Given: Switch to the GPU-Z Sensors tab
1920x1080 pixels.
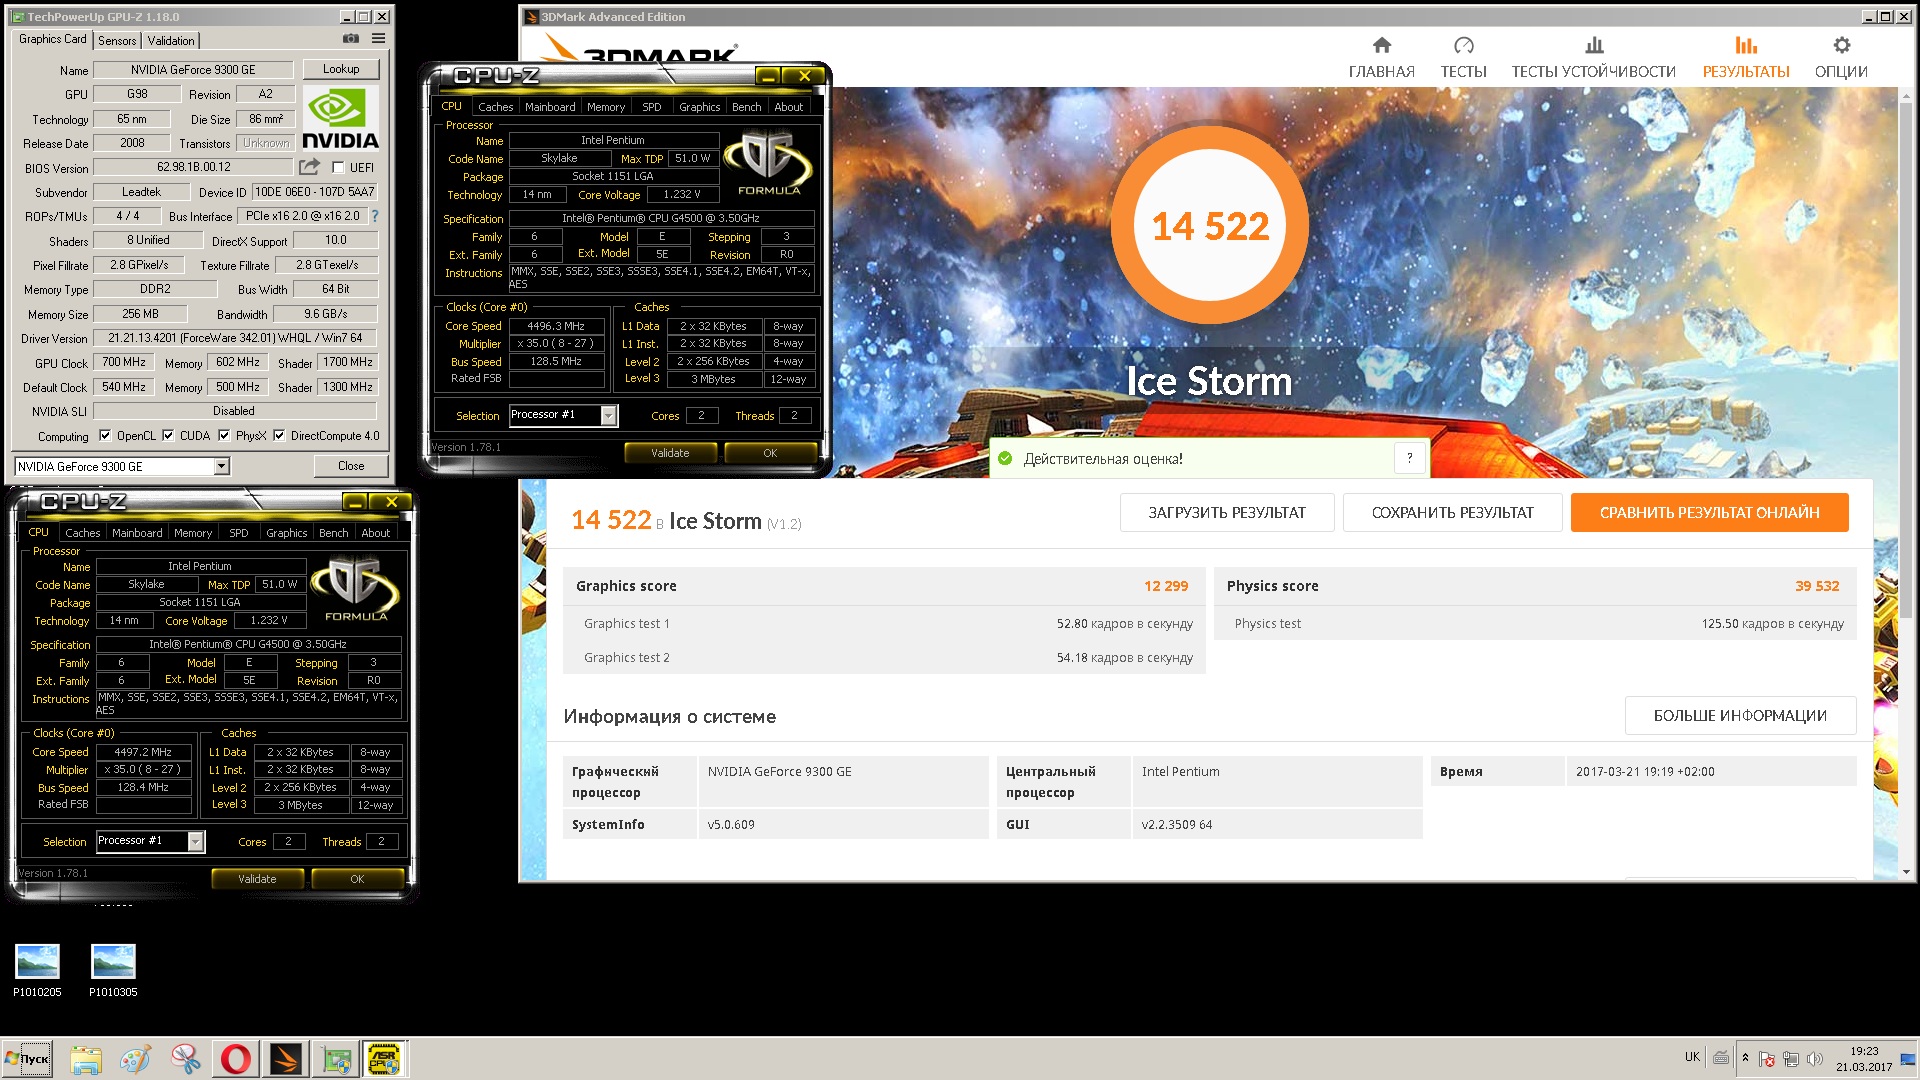Looking at the screenshot, I should tap(117, 40).
